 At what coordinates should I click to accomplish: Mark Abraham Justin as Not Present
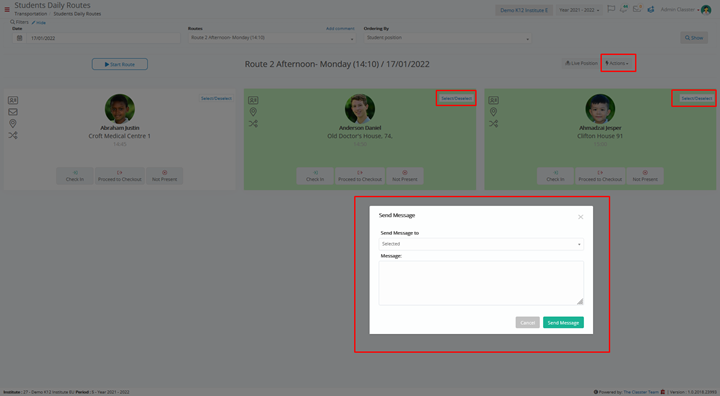click(x=164, y=176)
